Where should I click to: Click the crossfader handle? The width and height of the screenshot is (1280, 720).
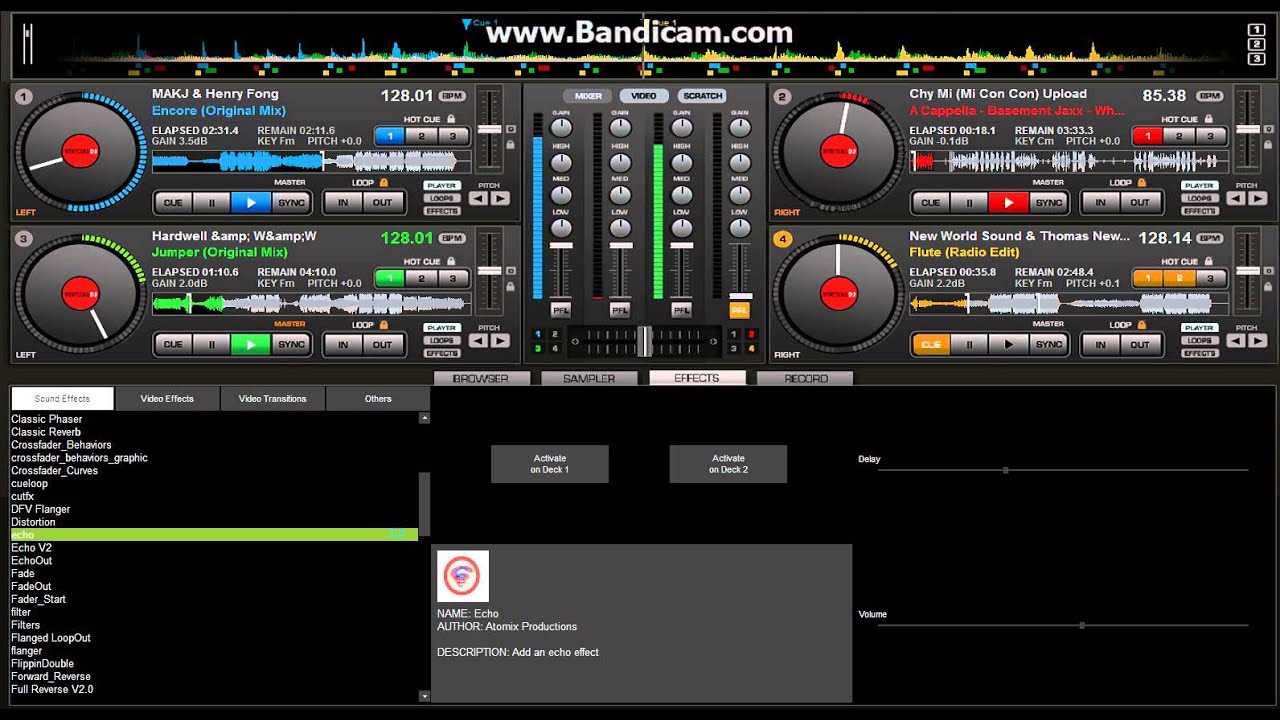point(645,341)
